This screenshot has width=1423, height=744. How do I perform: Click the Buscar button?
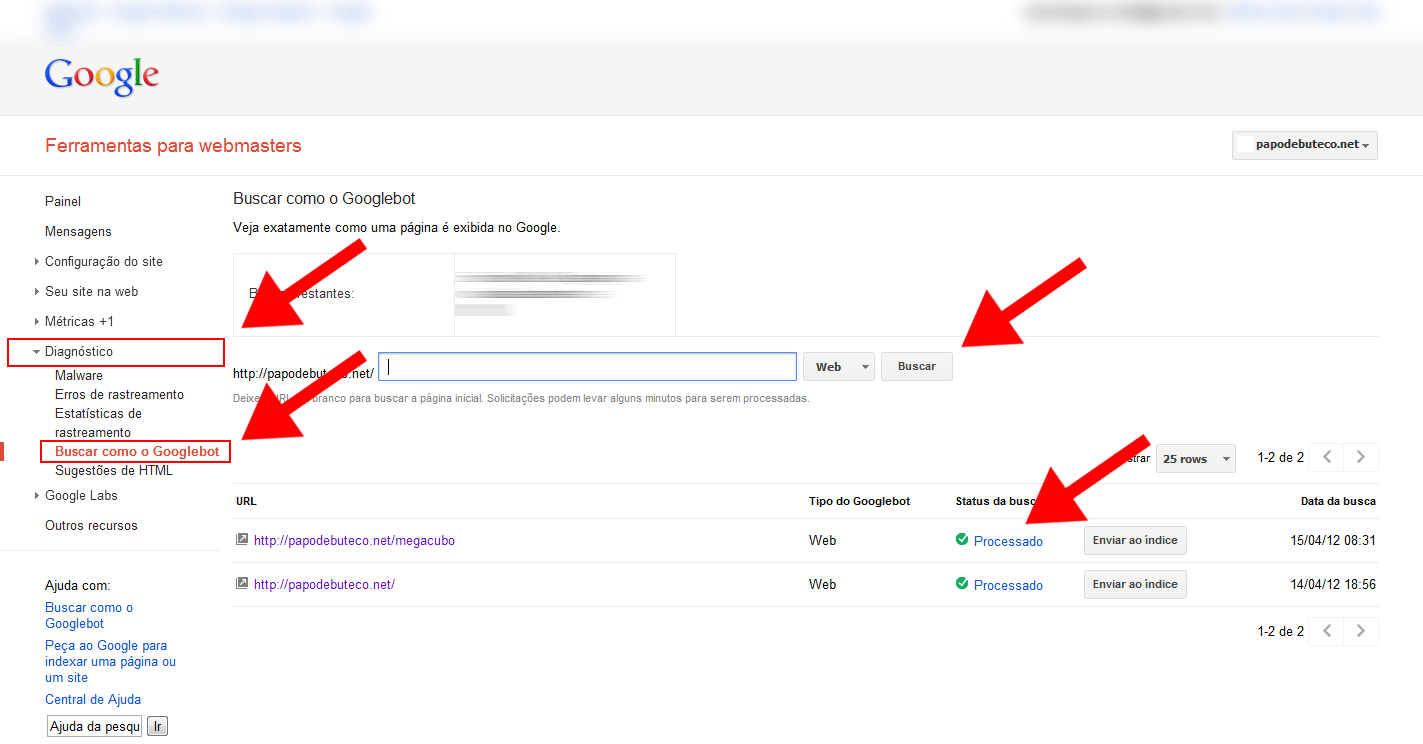[917, 366]
